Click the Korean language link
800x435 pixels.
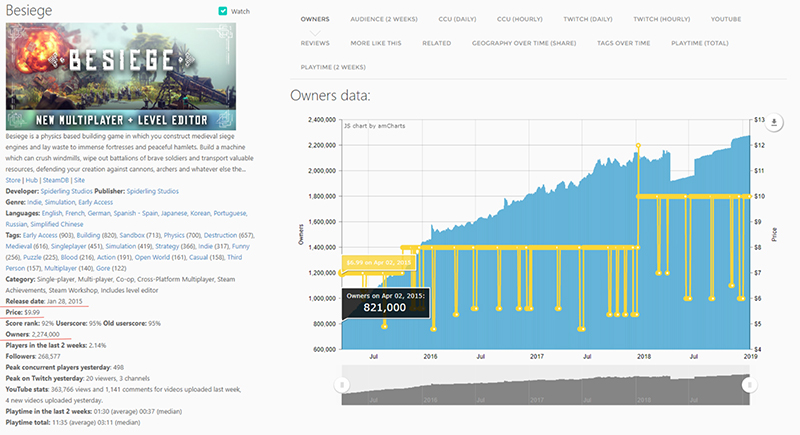(201, 213)
